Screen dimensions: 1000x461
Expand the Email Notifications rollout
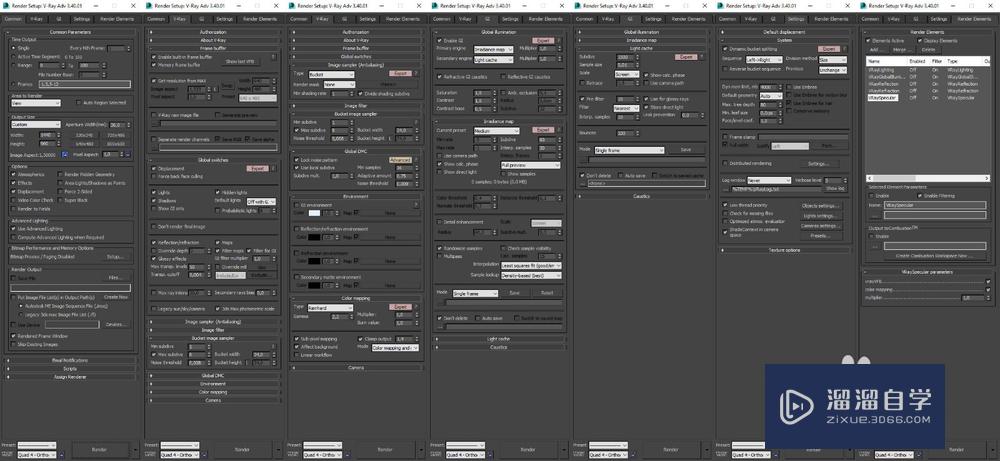click(x=70, y=360)
